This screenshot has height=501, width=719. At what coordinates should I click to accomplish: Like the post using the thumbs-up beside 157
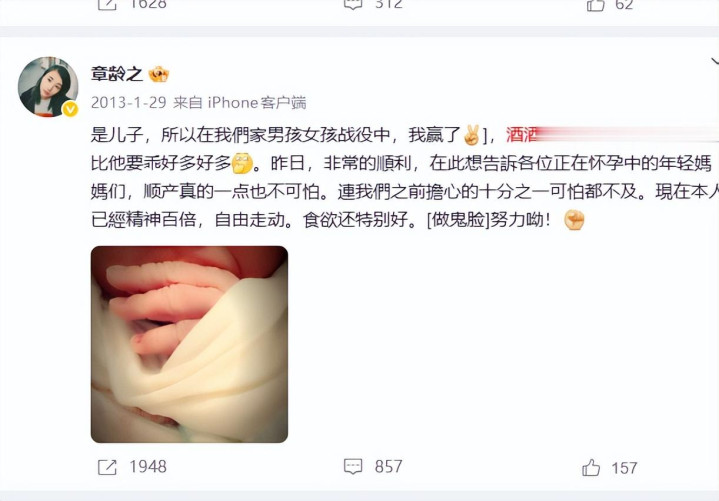pyautogui.click(x=591, y=468)
